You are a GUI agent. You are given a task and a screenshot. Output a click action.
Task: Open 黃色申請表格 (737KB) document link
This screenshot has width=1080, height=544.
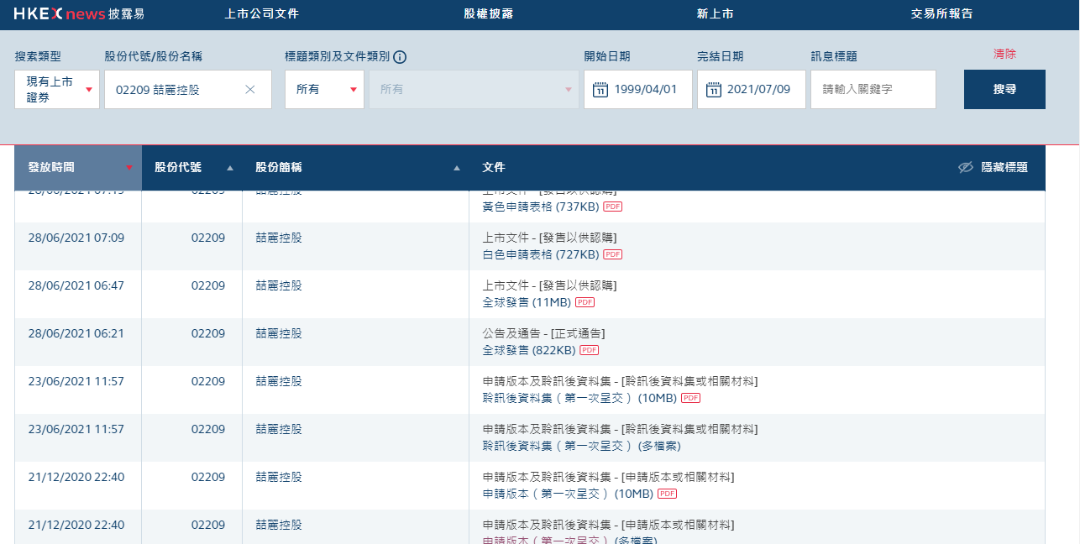click(541, 207)
